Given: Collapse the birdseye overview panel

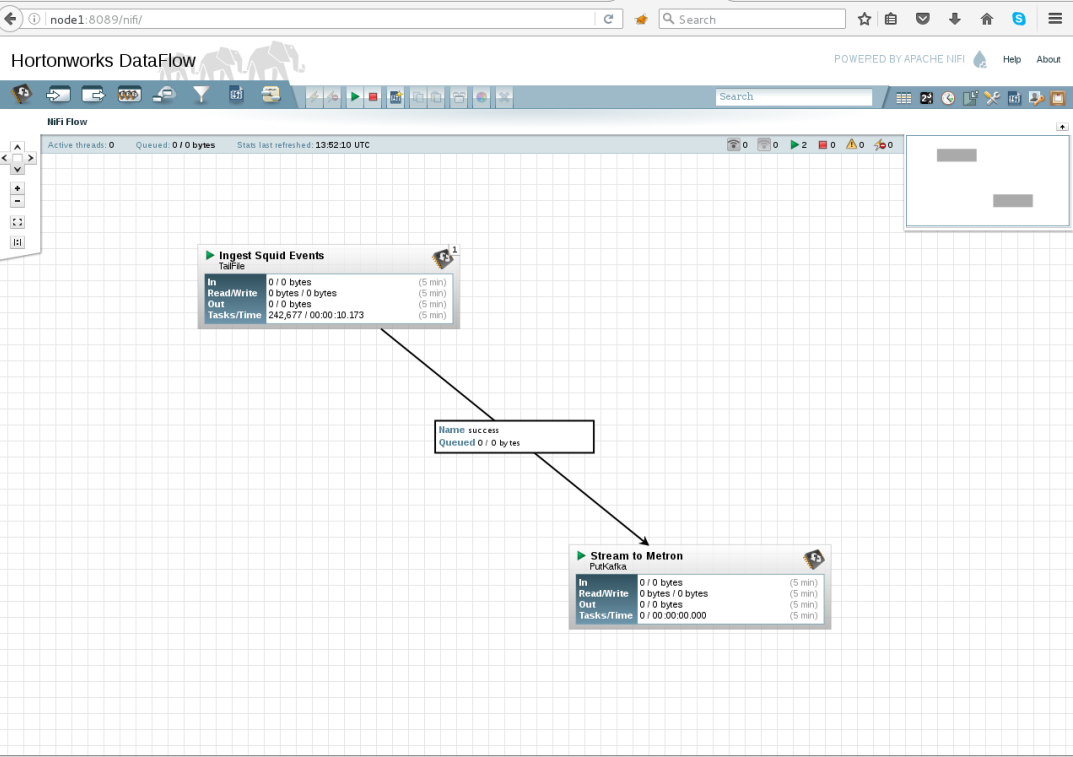Looking at the screenshot, I should coord(1062,127).
